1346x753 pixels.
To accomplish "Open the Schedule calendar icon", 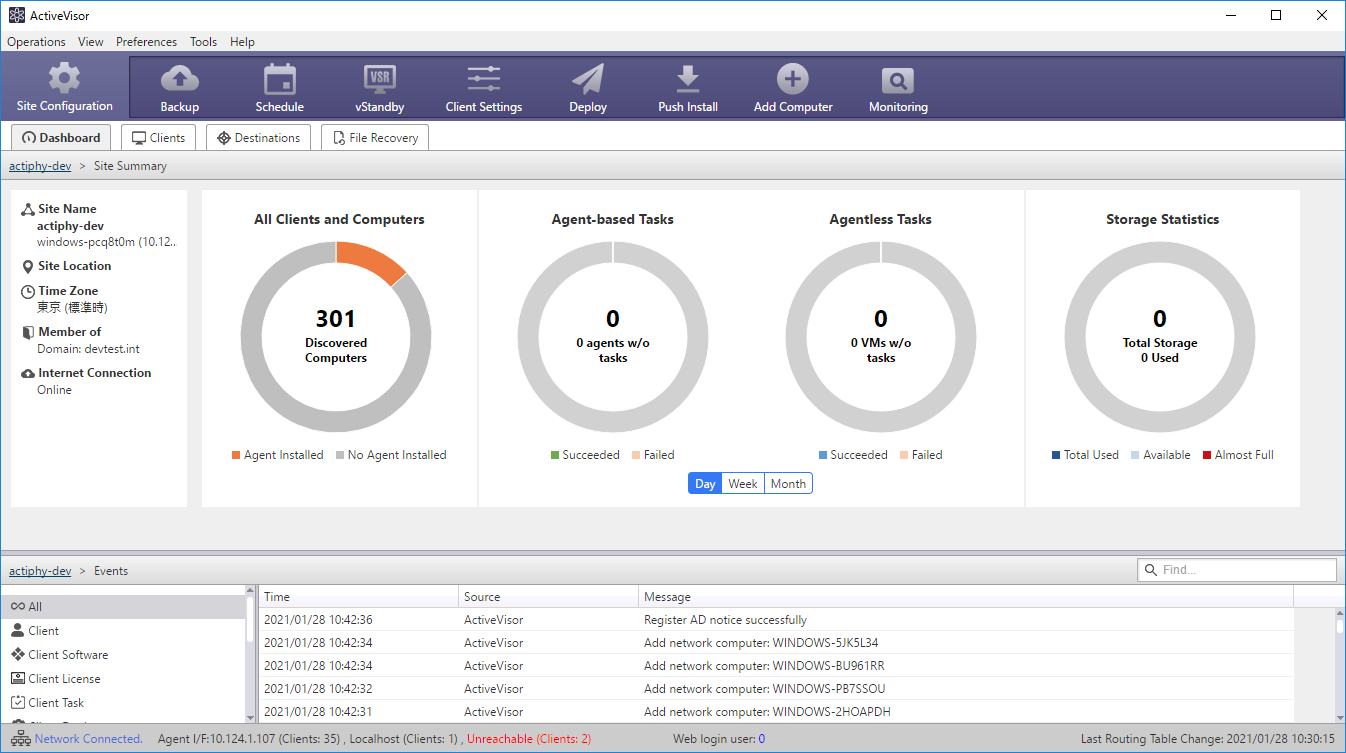I will coord(280,79).
